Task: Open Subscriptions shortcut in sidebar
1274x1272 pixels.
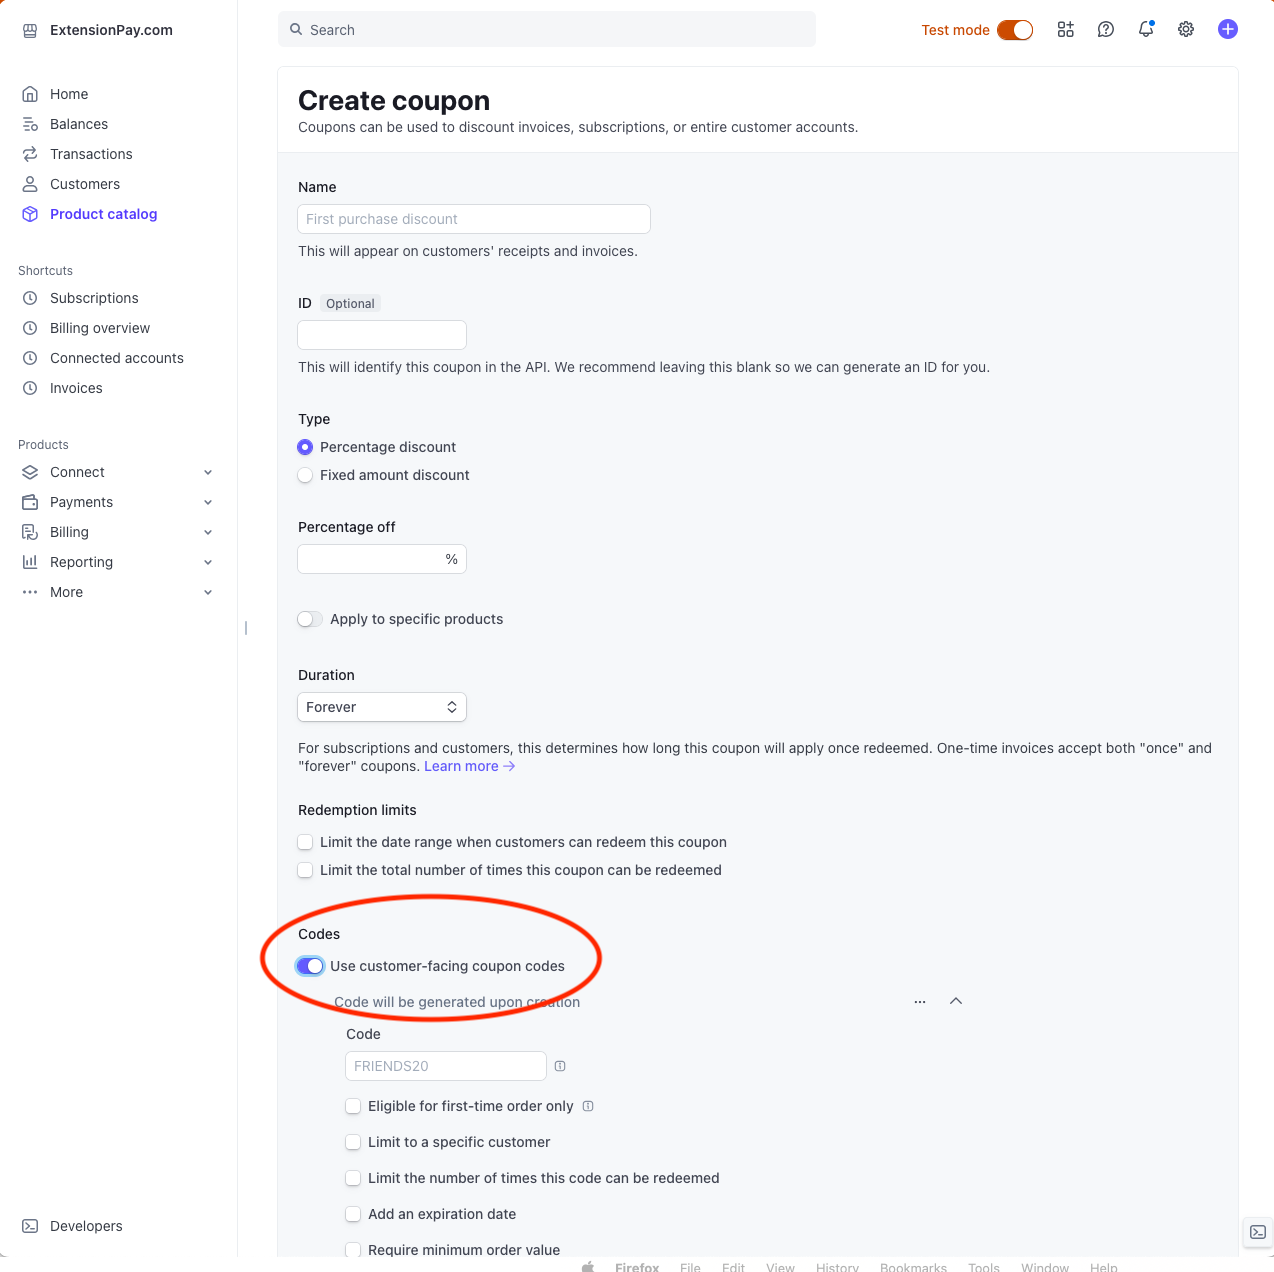Action: point(94,298)
